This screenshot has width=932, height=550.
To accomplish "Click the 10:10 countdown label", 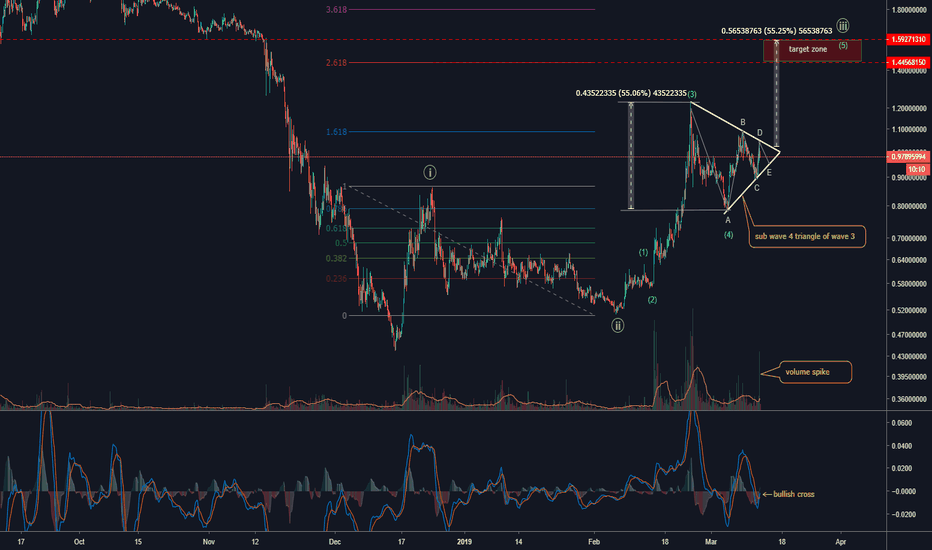I will coord(917,169).
